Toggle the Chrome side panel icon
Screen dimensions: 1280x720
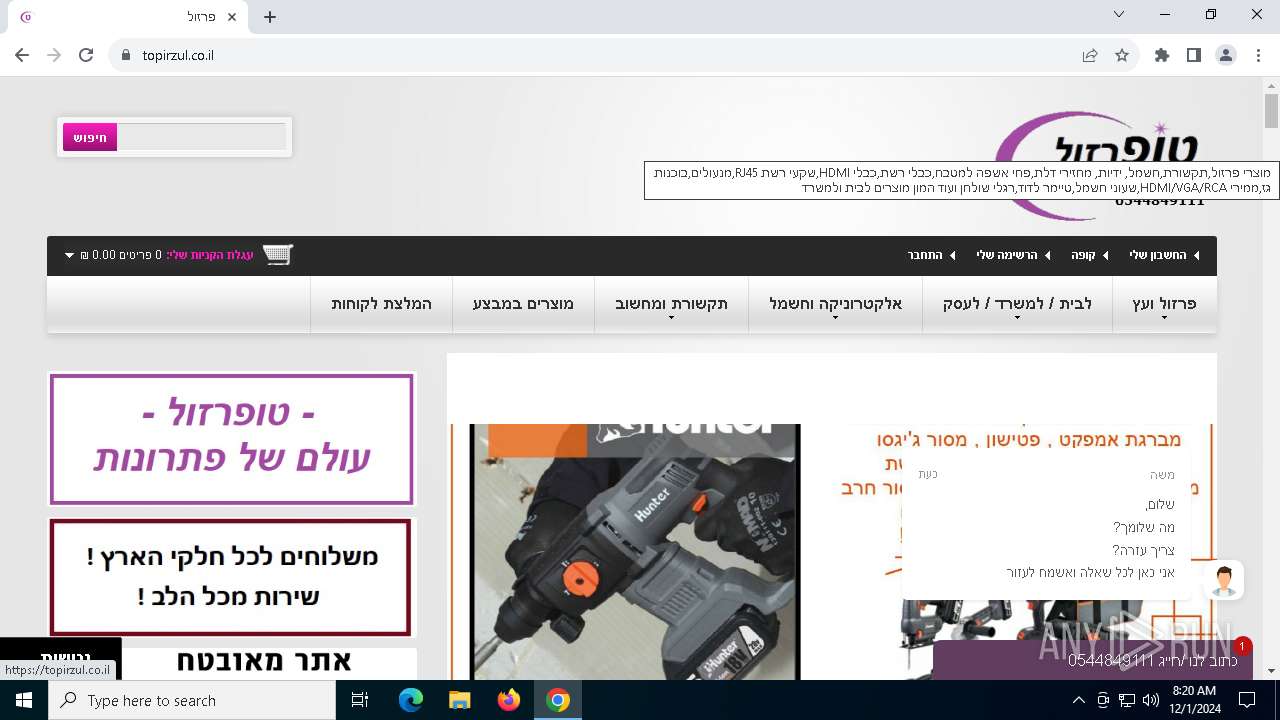click(1194, 55)
